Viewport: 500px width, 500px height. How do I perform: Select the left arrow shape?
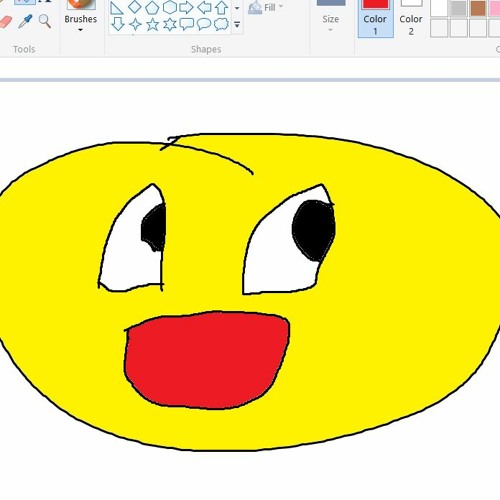coord(204,7)
